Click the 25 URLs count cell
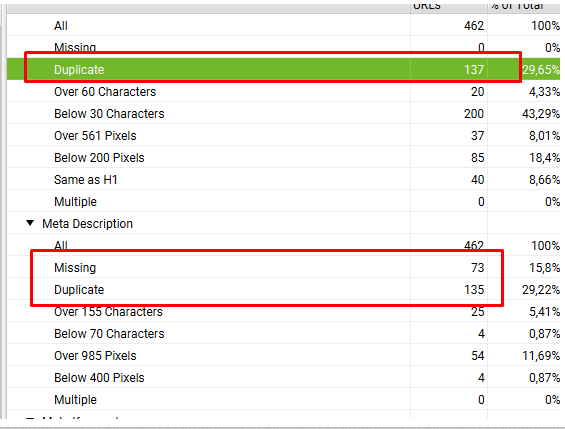The height and width of the screenshot is (429, 565). coord(449,311)
